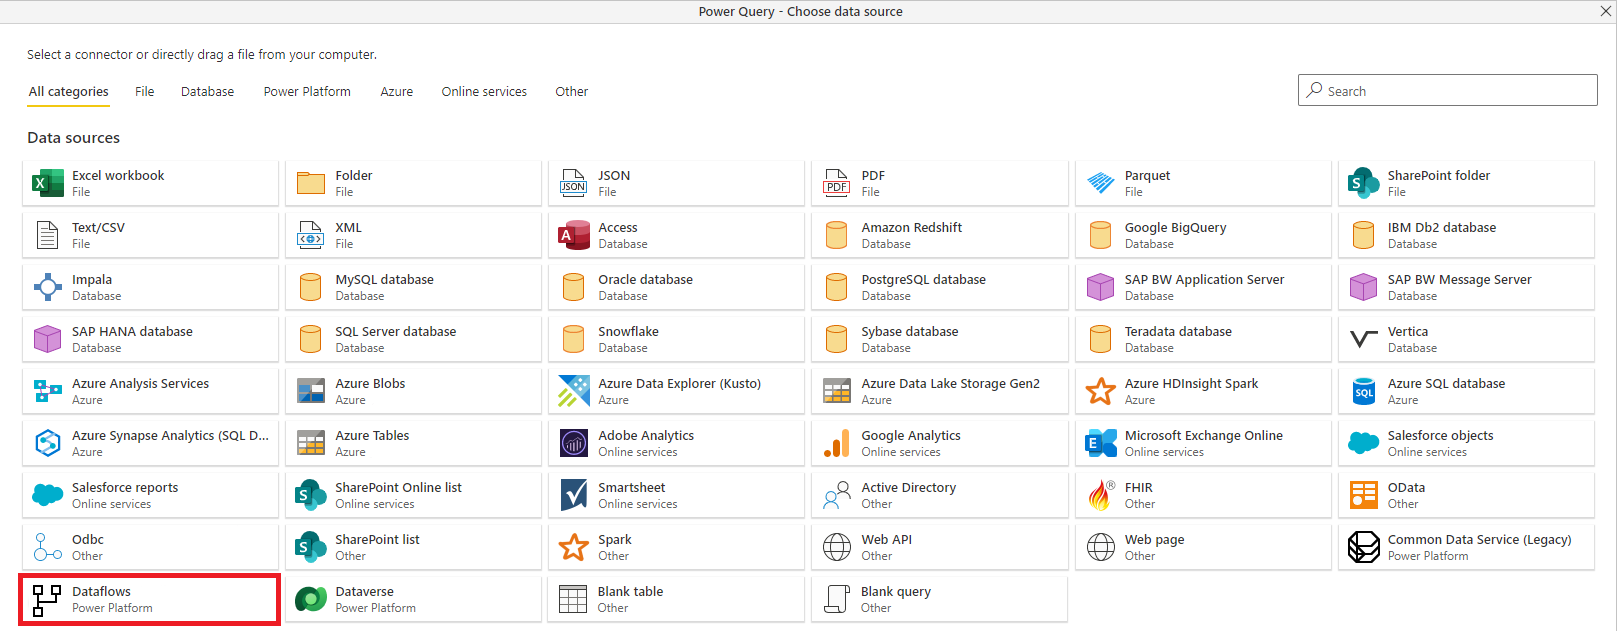This screenshot has width=1617, height=631.
Task: Click the Google Analytics icon
Action: click(x=837, y=443)
